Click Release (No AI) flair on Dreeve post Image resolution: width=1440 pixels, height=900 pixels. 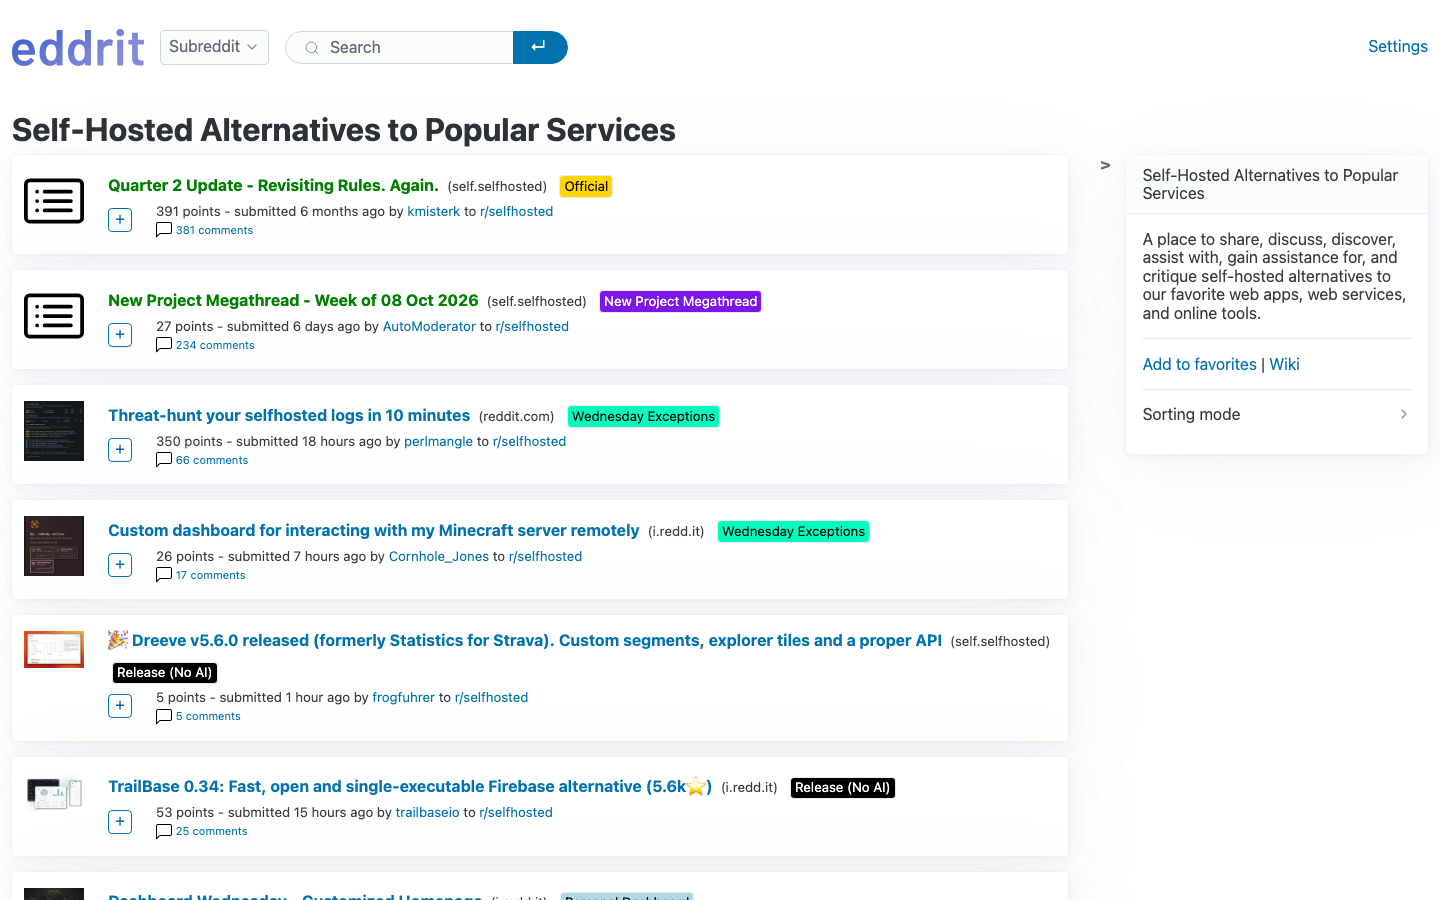pyautogui.click(x=165, y=673)
